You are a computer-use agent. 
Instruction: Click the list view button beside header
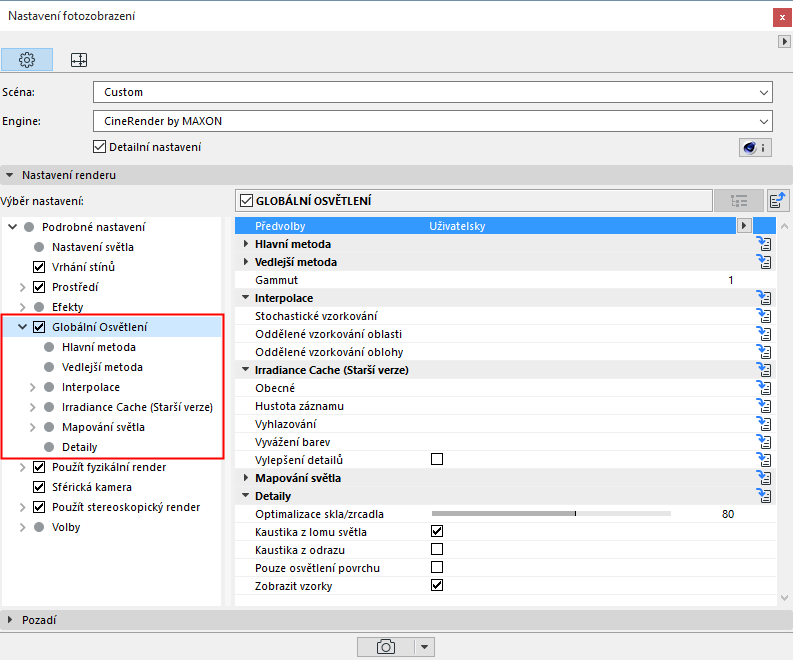pos(738,201)
